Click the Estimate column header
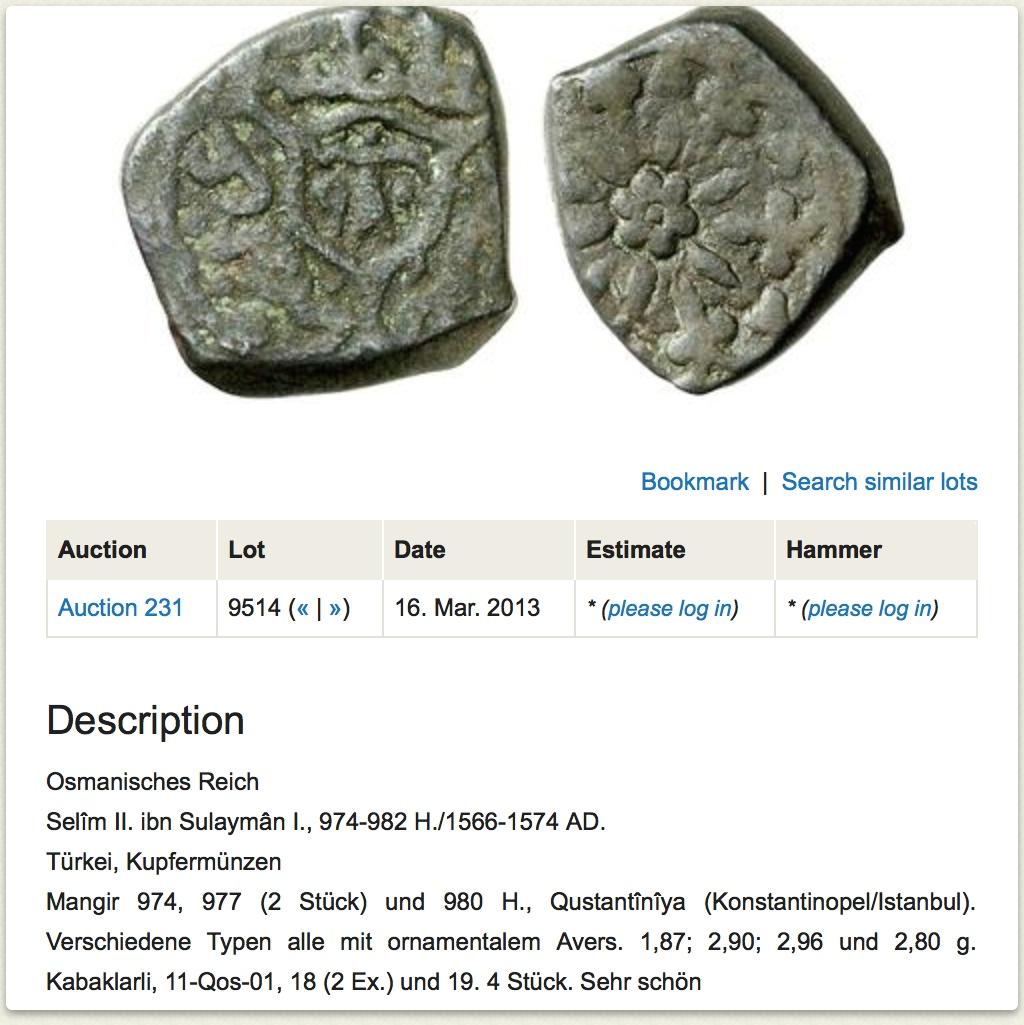This screenshot has height=1025, width=1024. (636, 550)
